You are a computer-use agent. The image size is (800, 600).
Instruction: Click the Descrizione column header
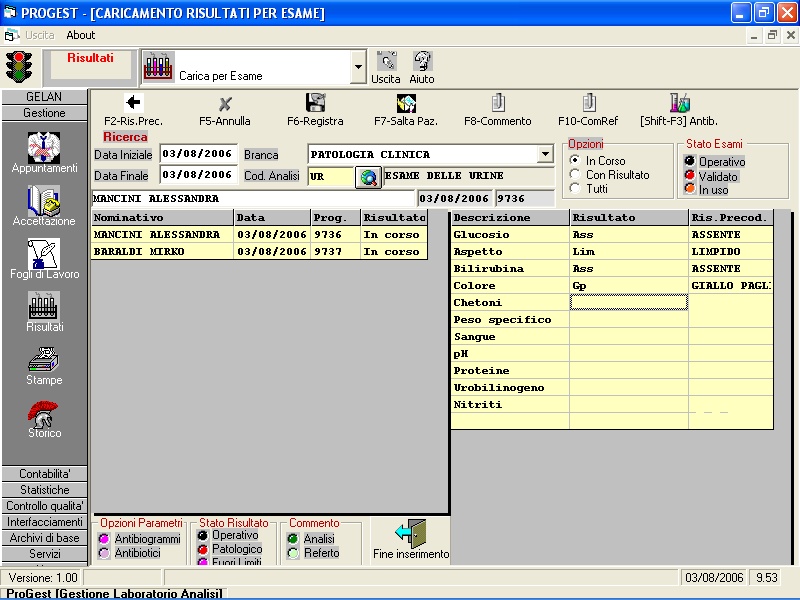(510, 217)
